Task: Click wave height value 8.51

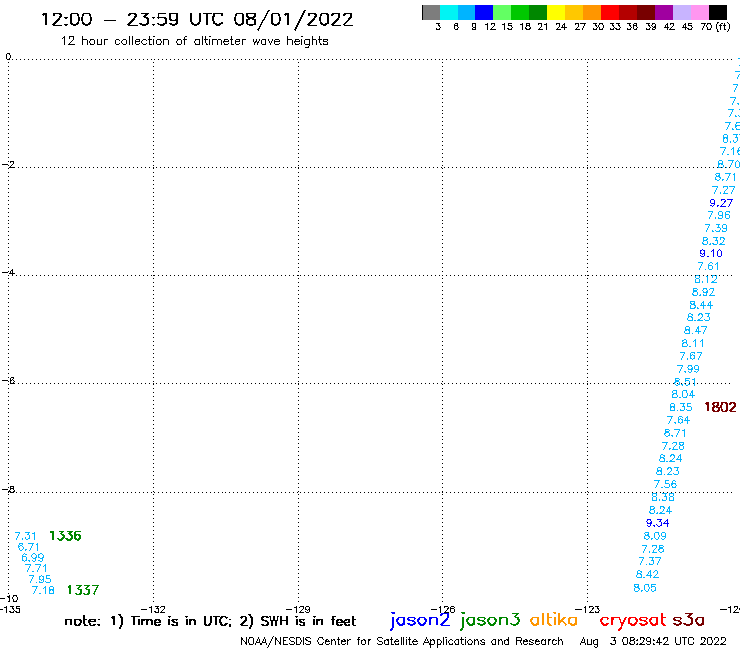Action: (685, 382)
